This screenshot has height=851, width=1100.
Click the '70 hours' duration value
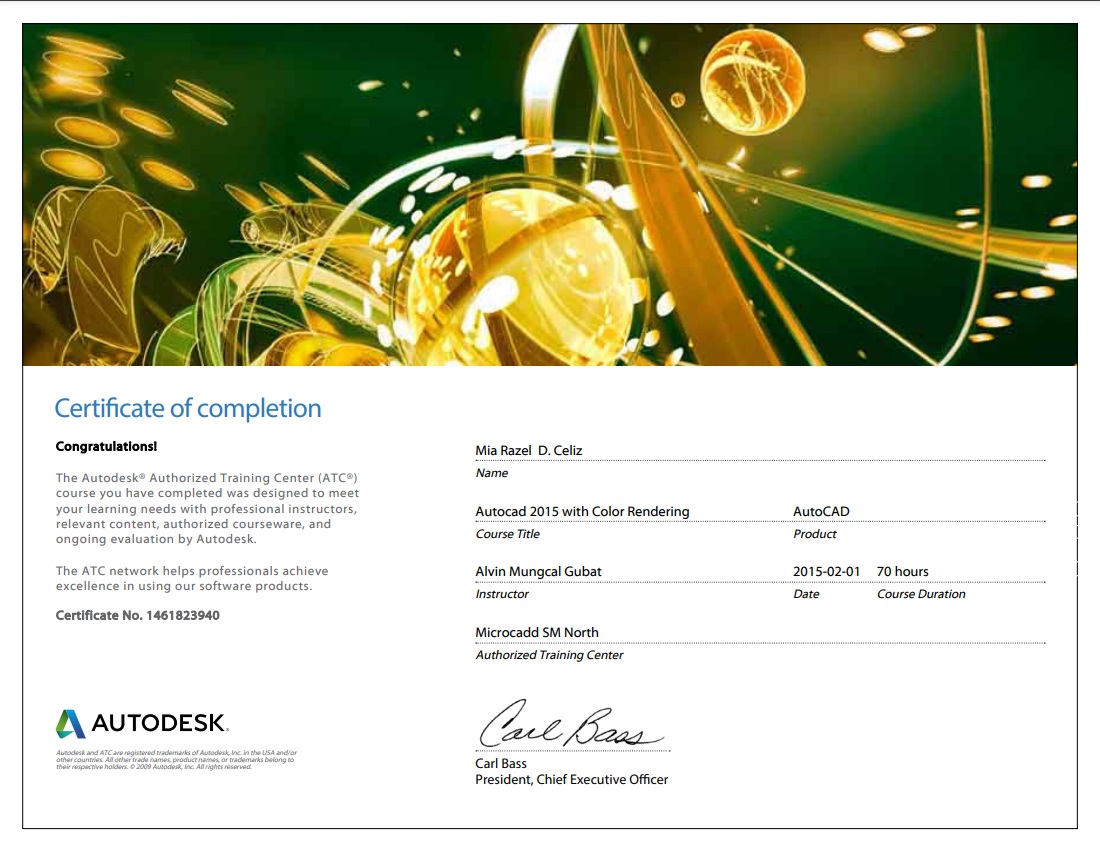[x=902, y=571]
